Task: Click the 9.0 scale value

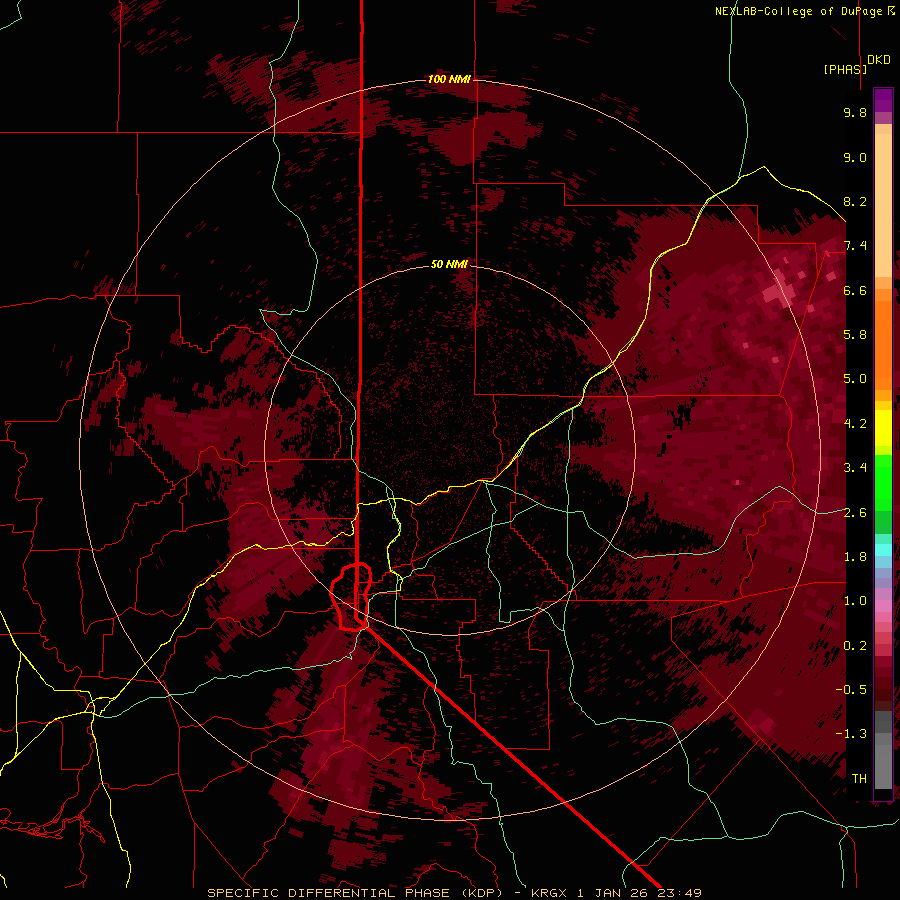Action: pyautogui.click(x=855, y=157)
